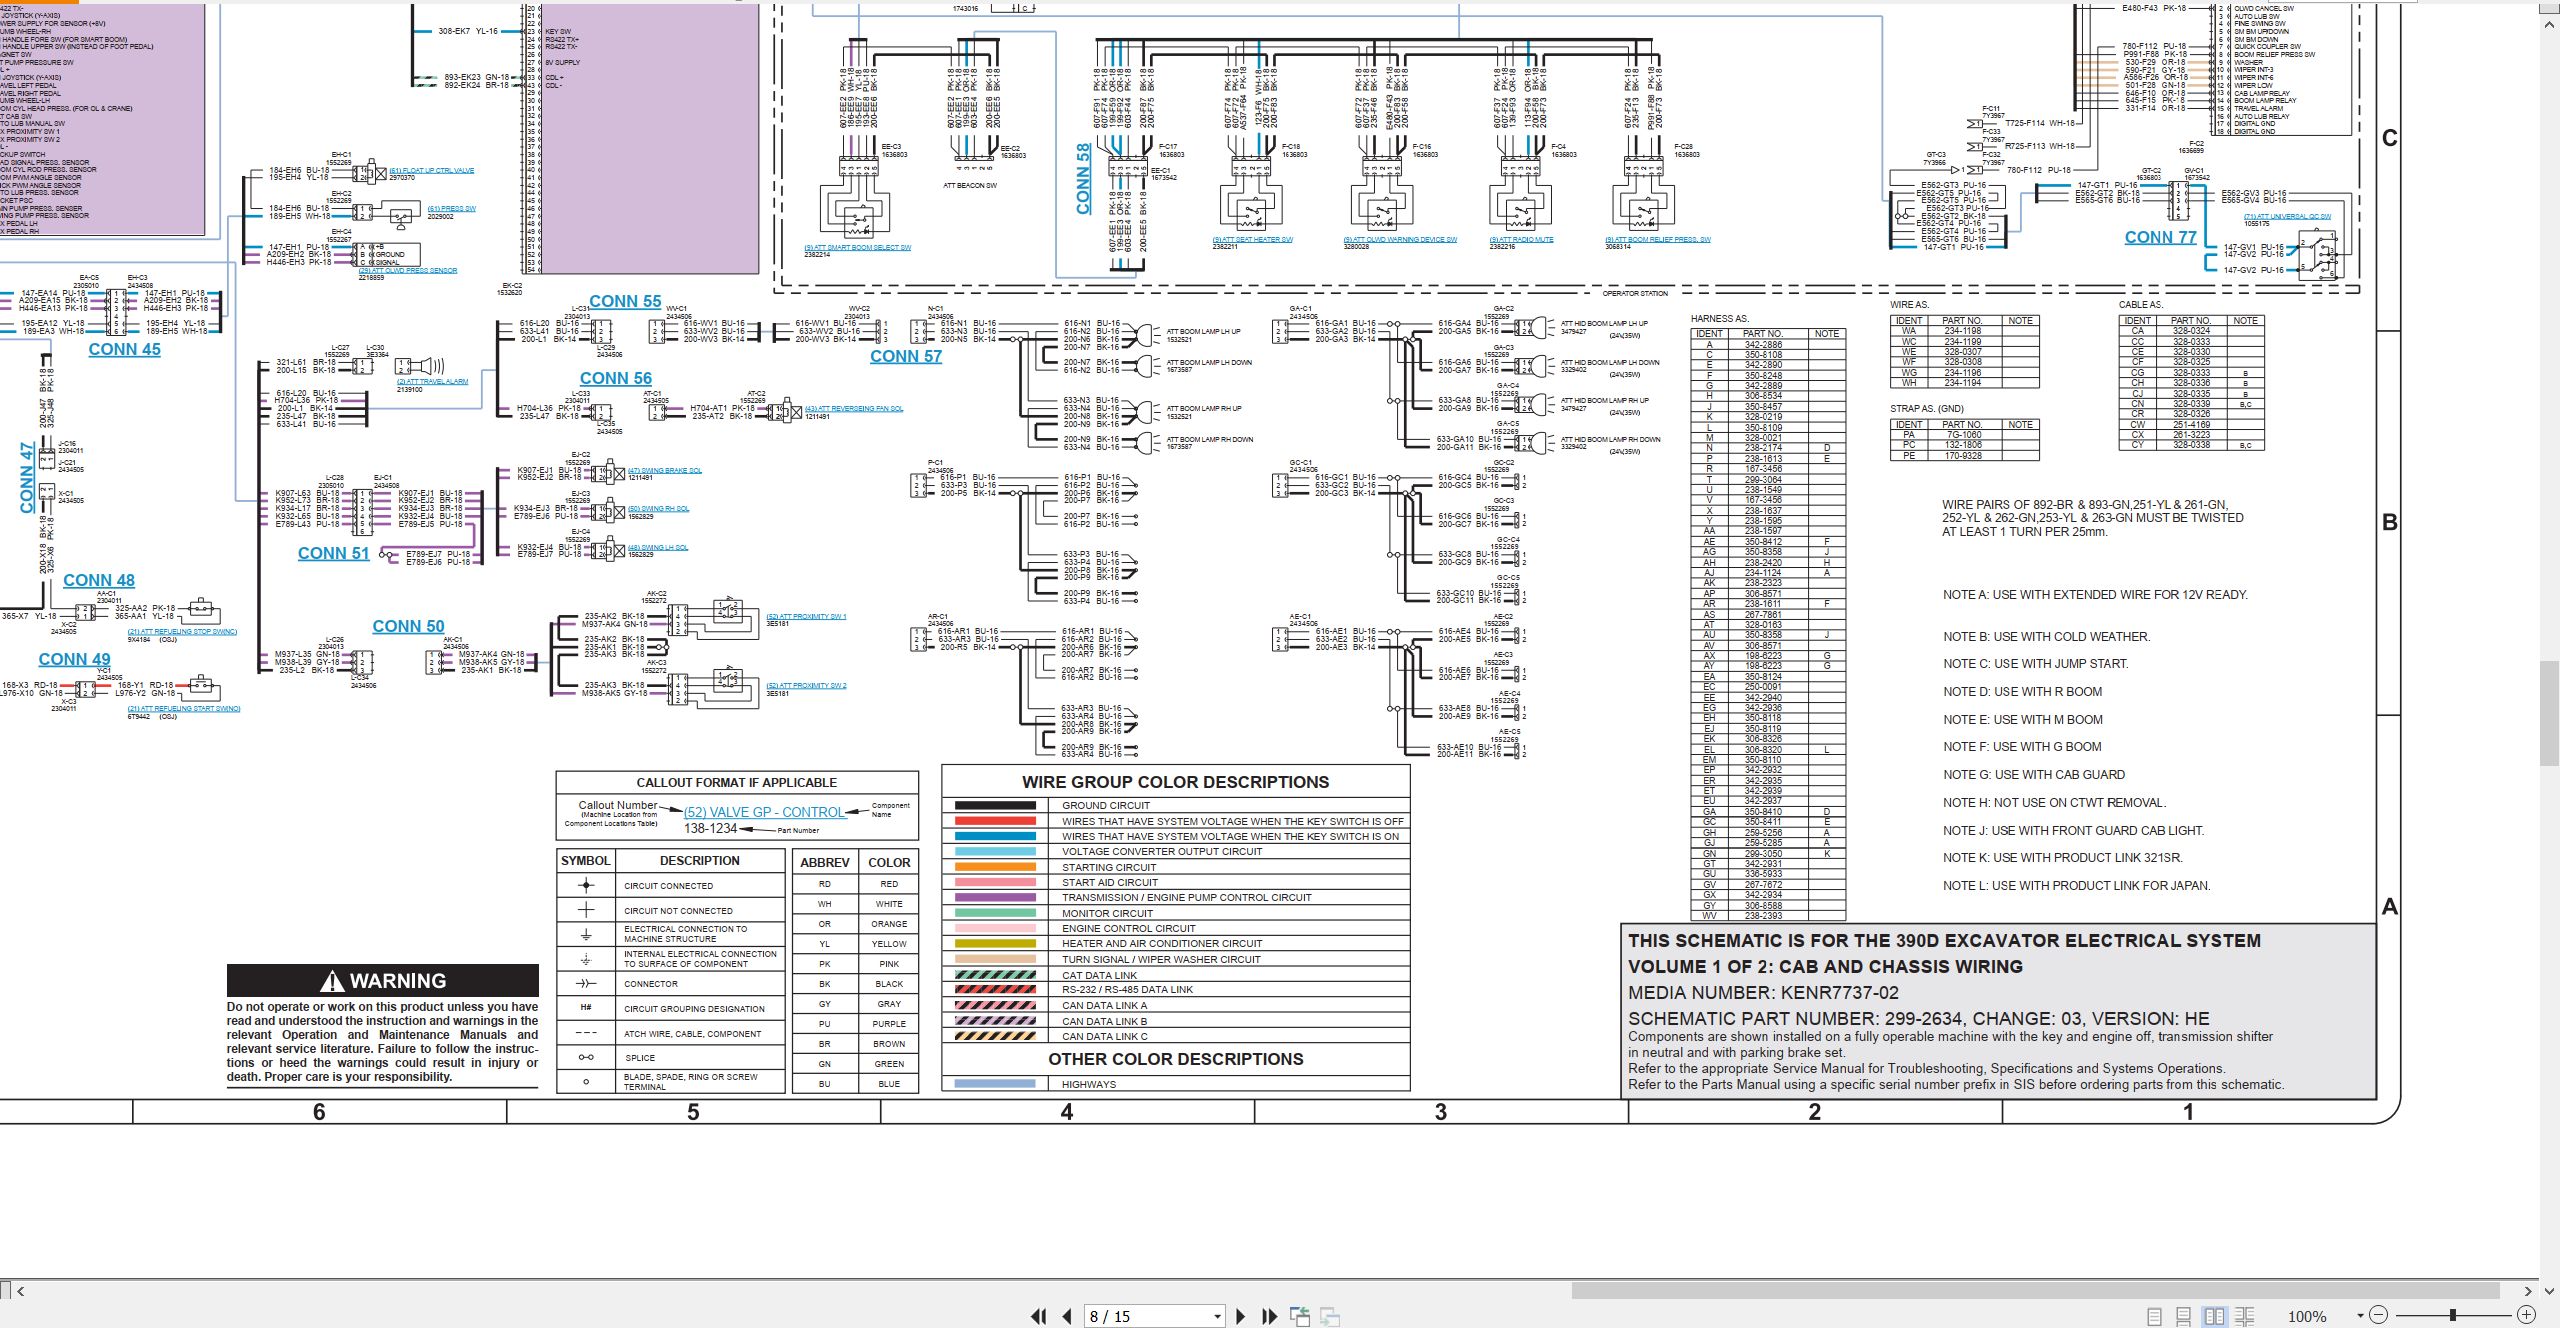Click the CABLE AS. table heading
Image resolution: width=2560 pixels, height=1328 pixels.
point(2140,304)
